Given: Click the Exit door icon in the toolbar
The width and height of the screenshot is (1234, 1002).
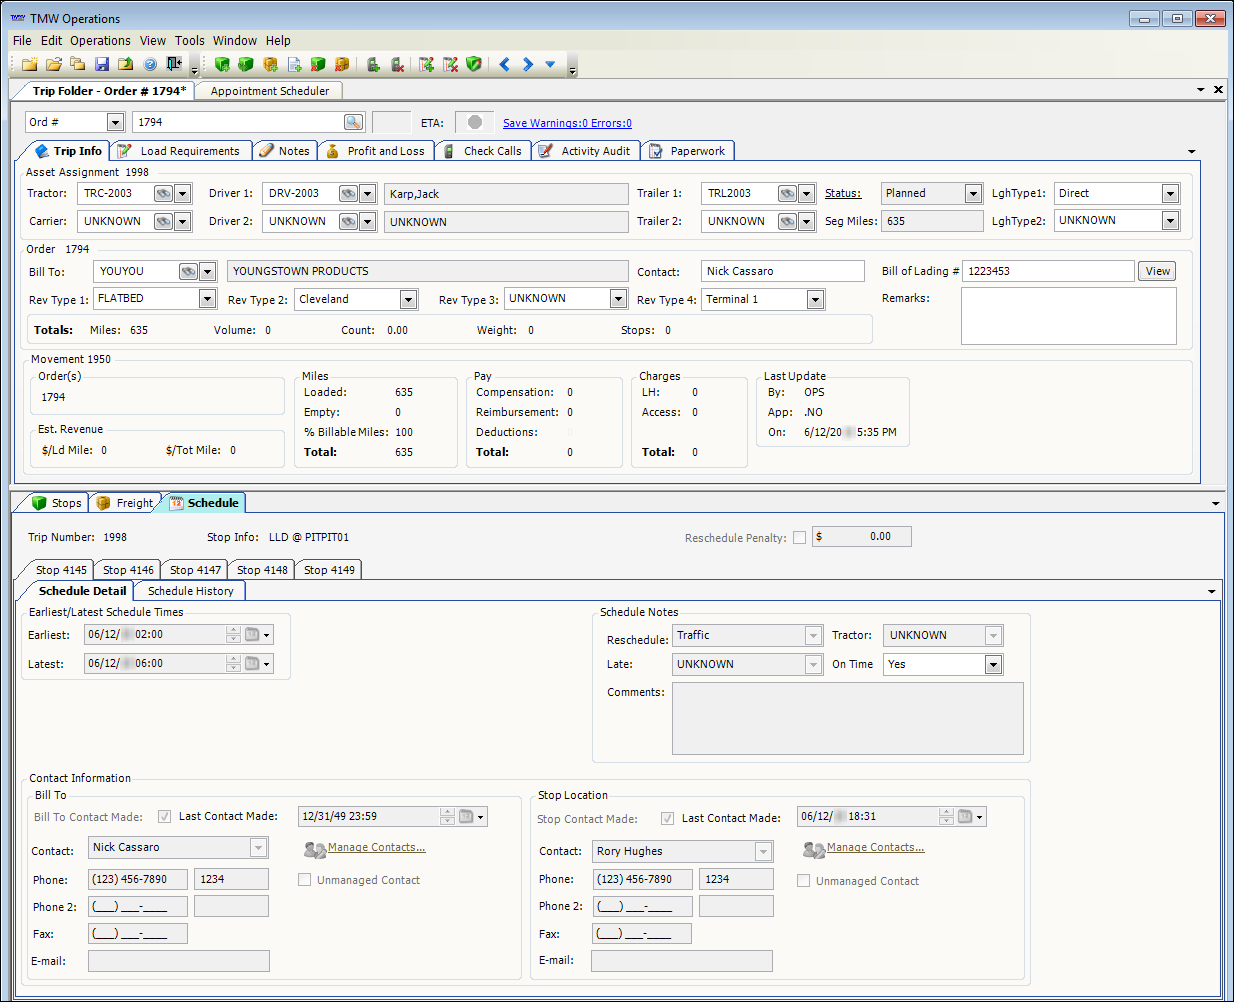Looking at the screenshot, I should pos(173,64).
